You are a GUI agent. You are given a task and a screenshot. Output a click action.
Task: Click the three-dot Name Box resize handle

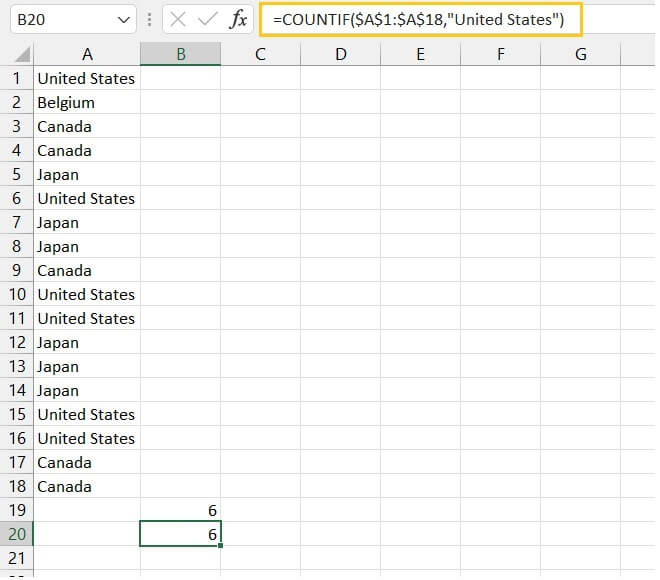[149, 20]
